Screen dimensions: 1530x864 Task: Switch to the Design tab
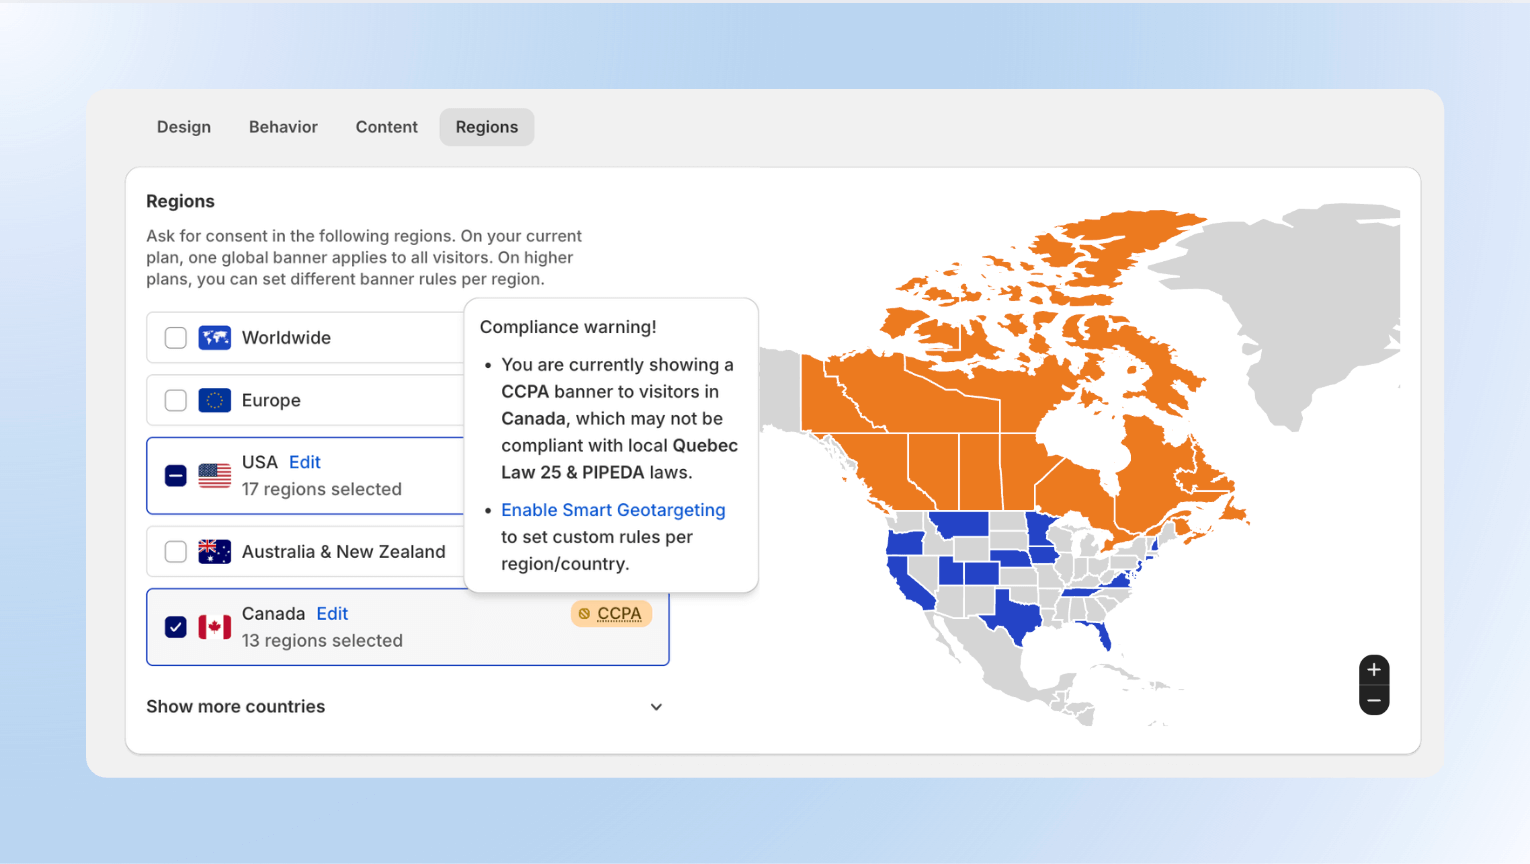tap(183, 126)
